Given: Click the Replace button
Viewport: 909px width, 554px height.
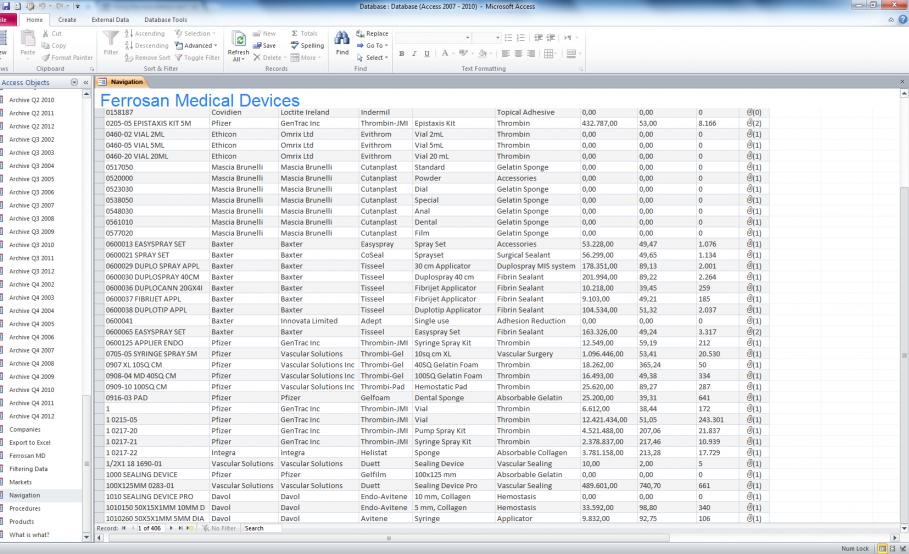Looking at the screenshot, I should coord(372,34).
